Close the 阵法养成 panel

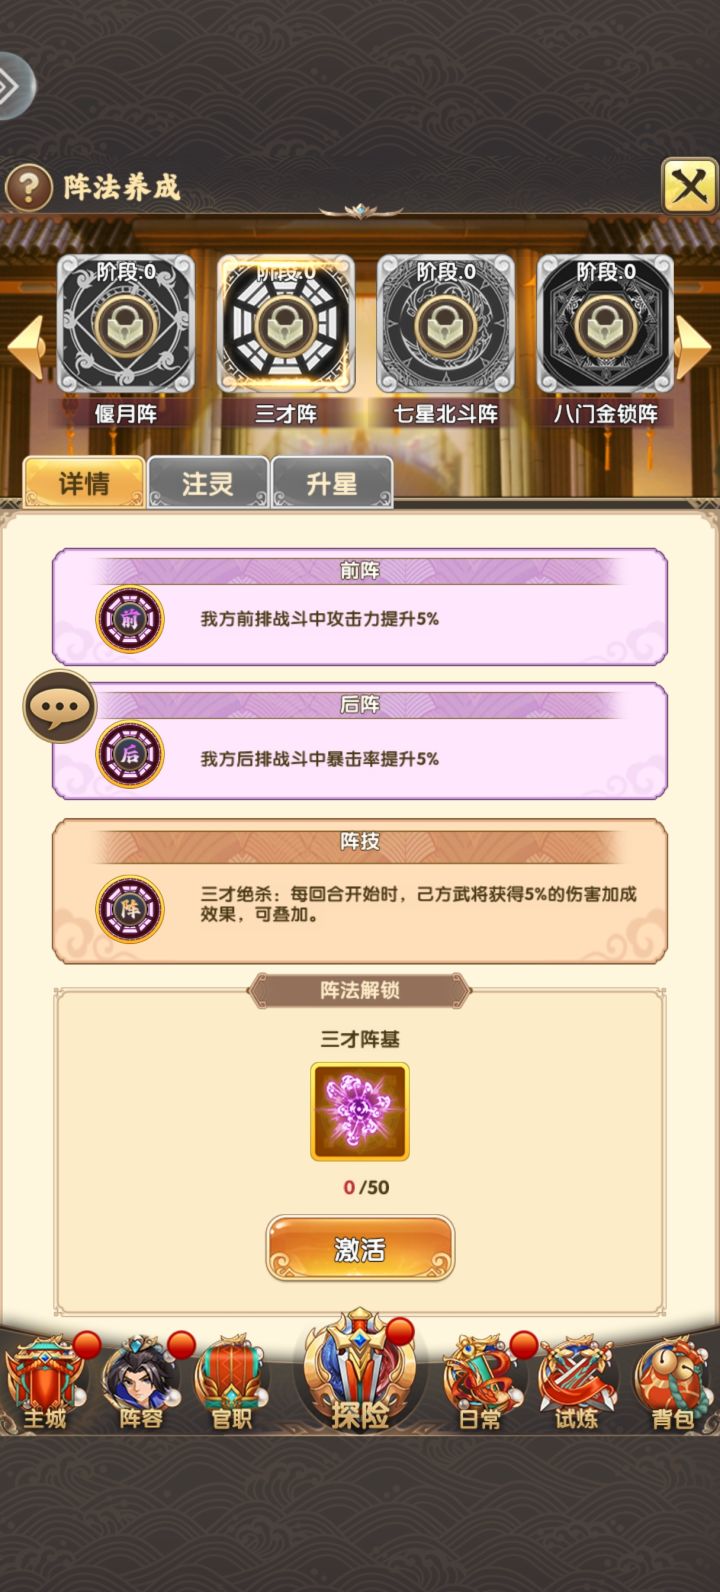[x=689, y=185]
